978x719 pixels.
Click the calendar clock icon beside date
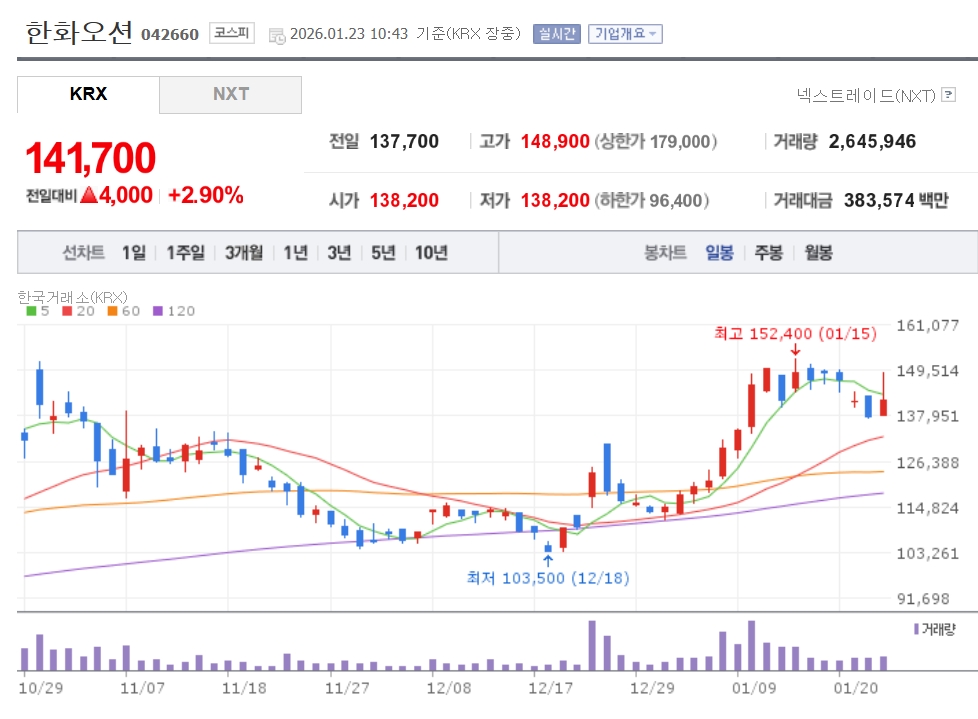277,35
